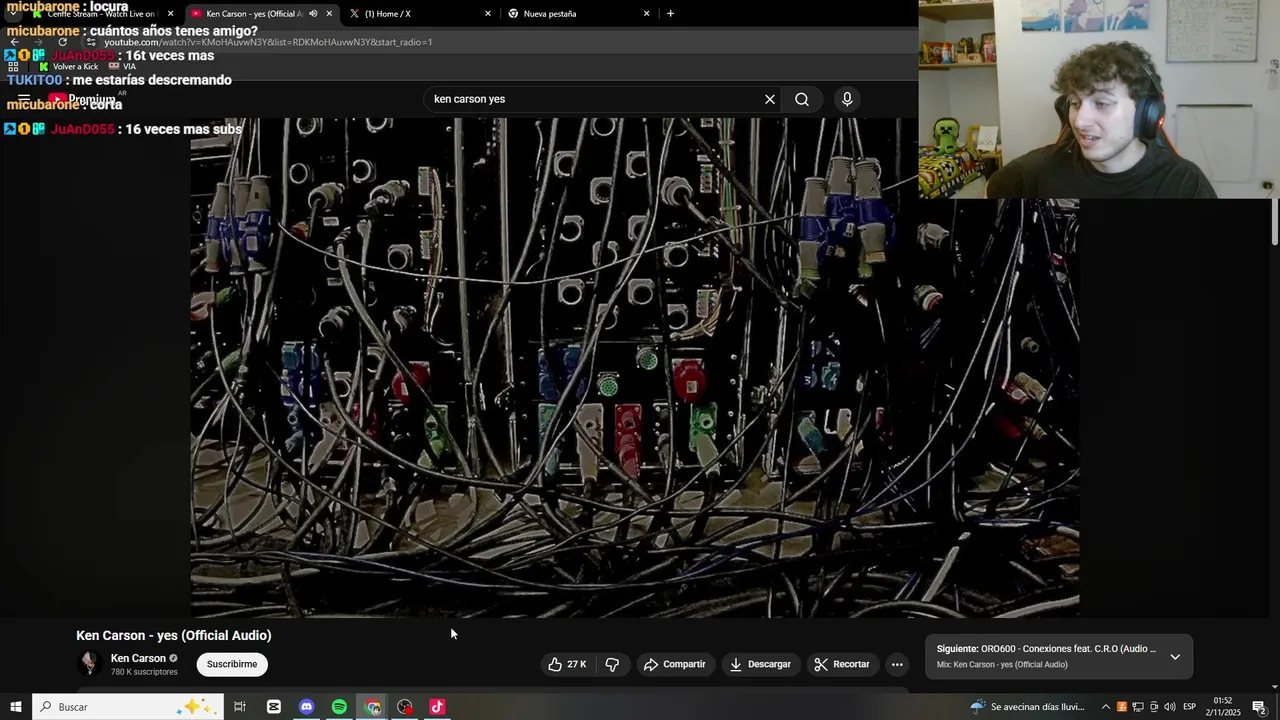Click the page vertical scrollbar
This screenshot has width=1280, height=720.
tap(1275, 222)
